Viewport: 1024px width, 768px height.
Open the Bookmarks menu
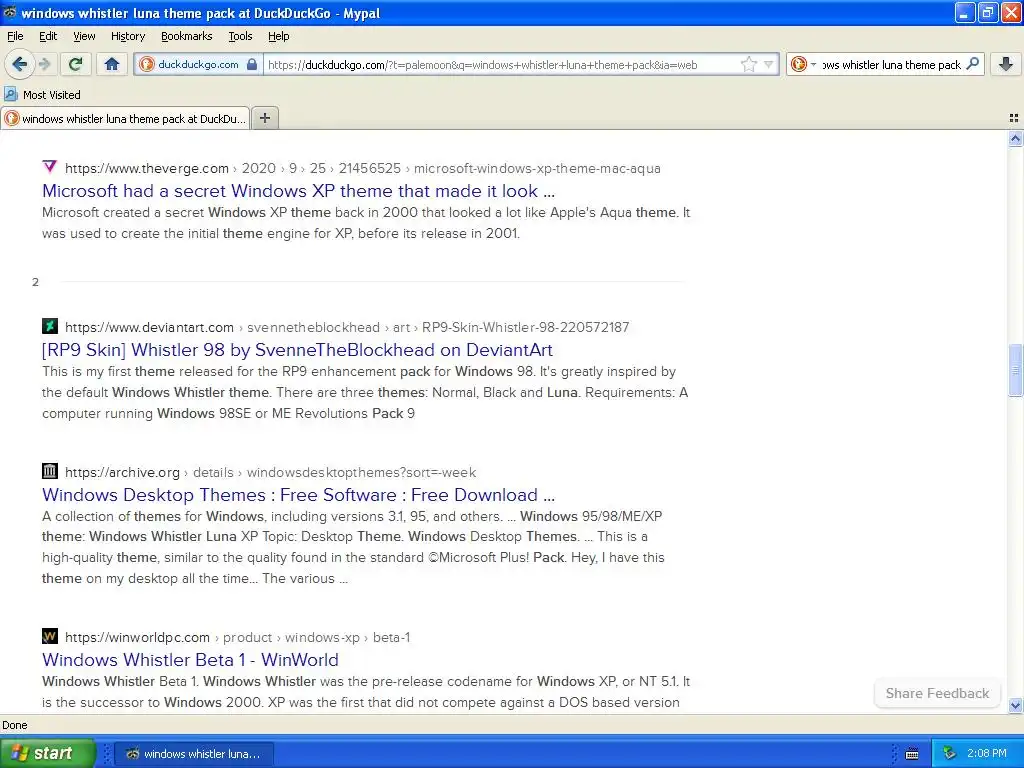[x=186, y=36]
